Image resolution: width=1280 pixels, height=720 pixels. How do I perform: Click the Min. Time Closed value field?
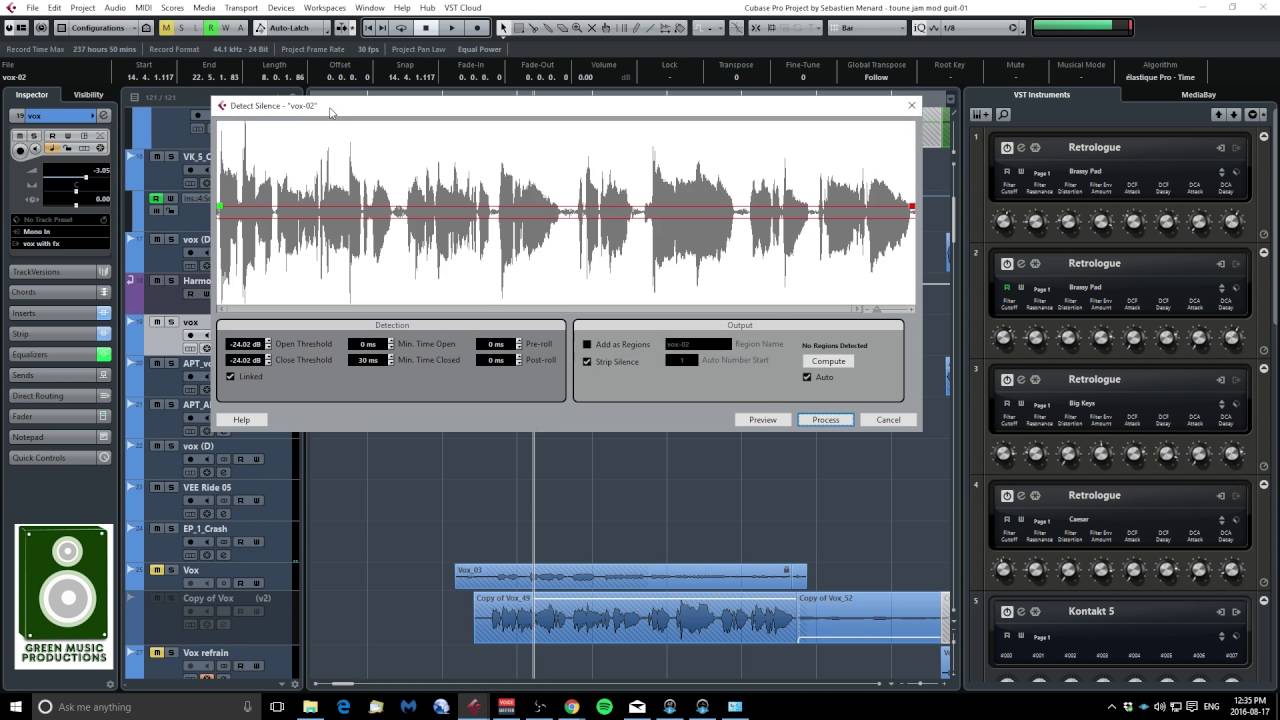(x=367, y=360)
